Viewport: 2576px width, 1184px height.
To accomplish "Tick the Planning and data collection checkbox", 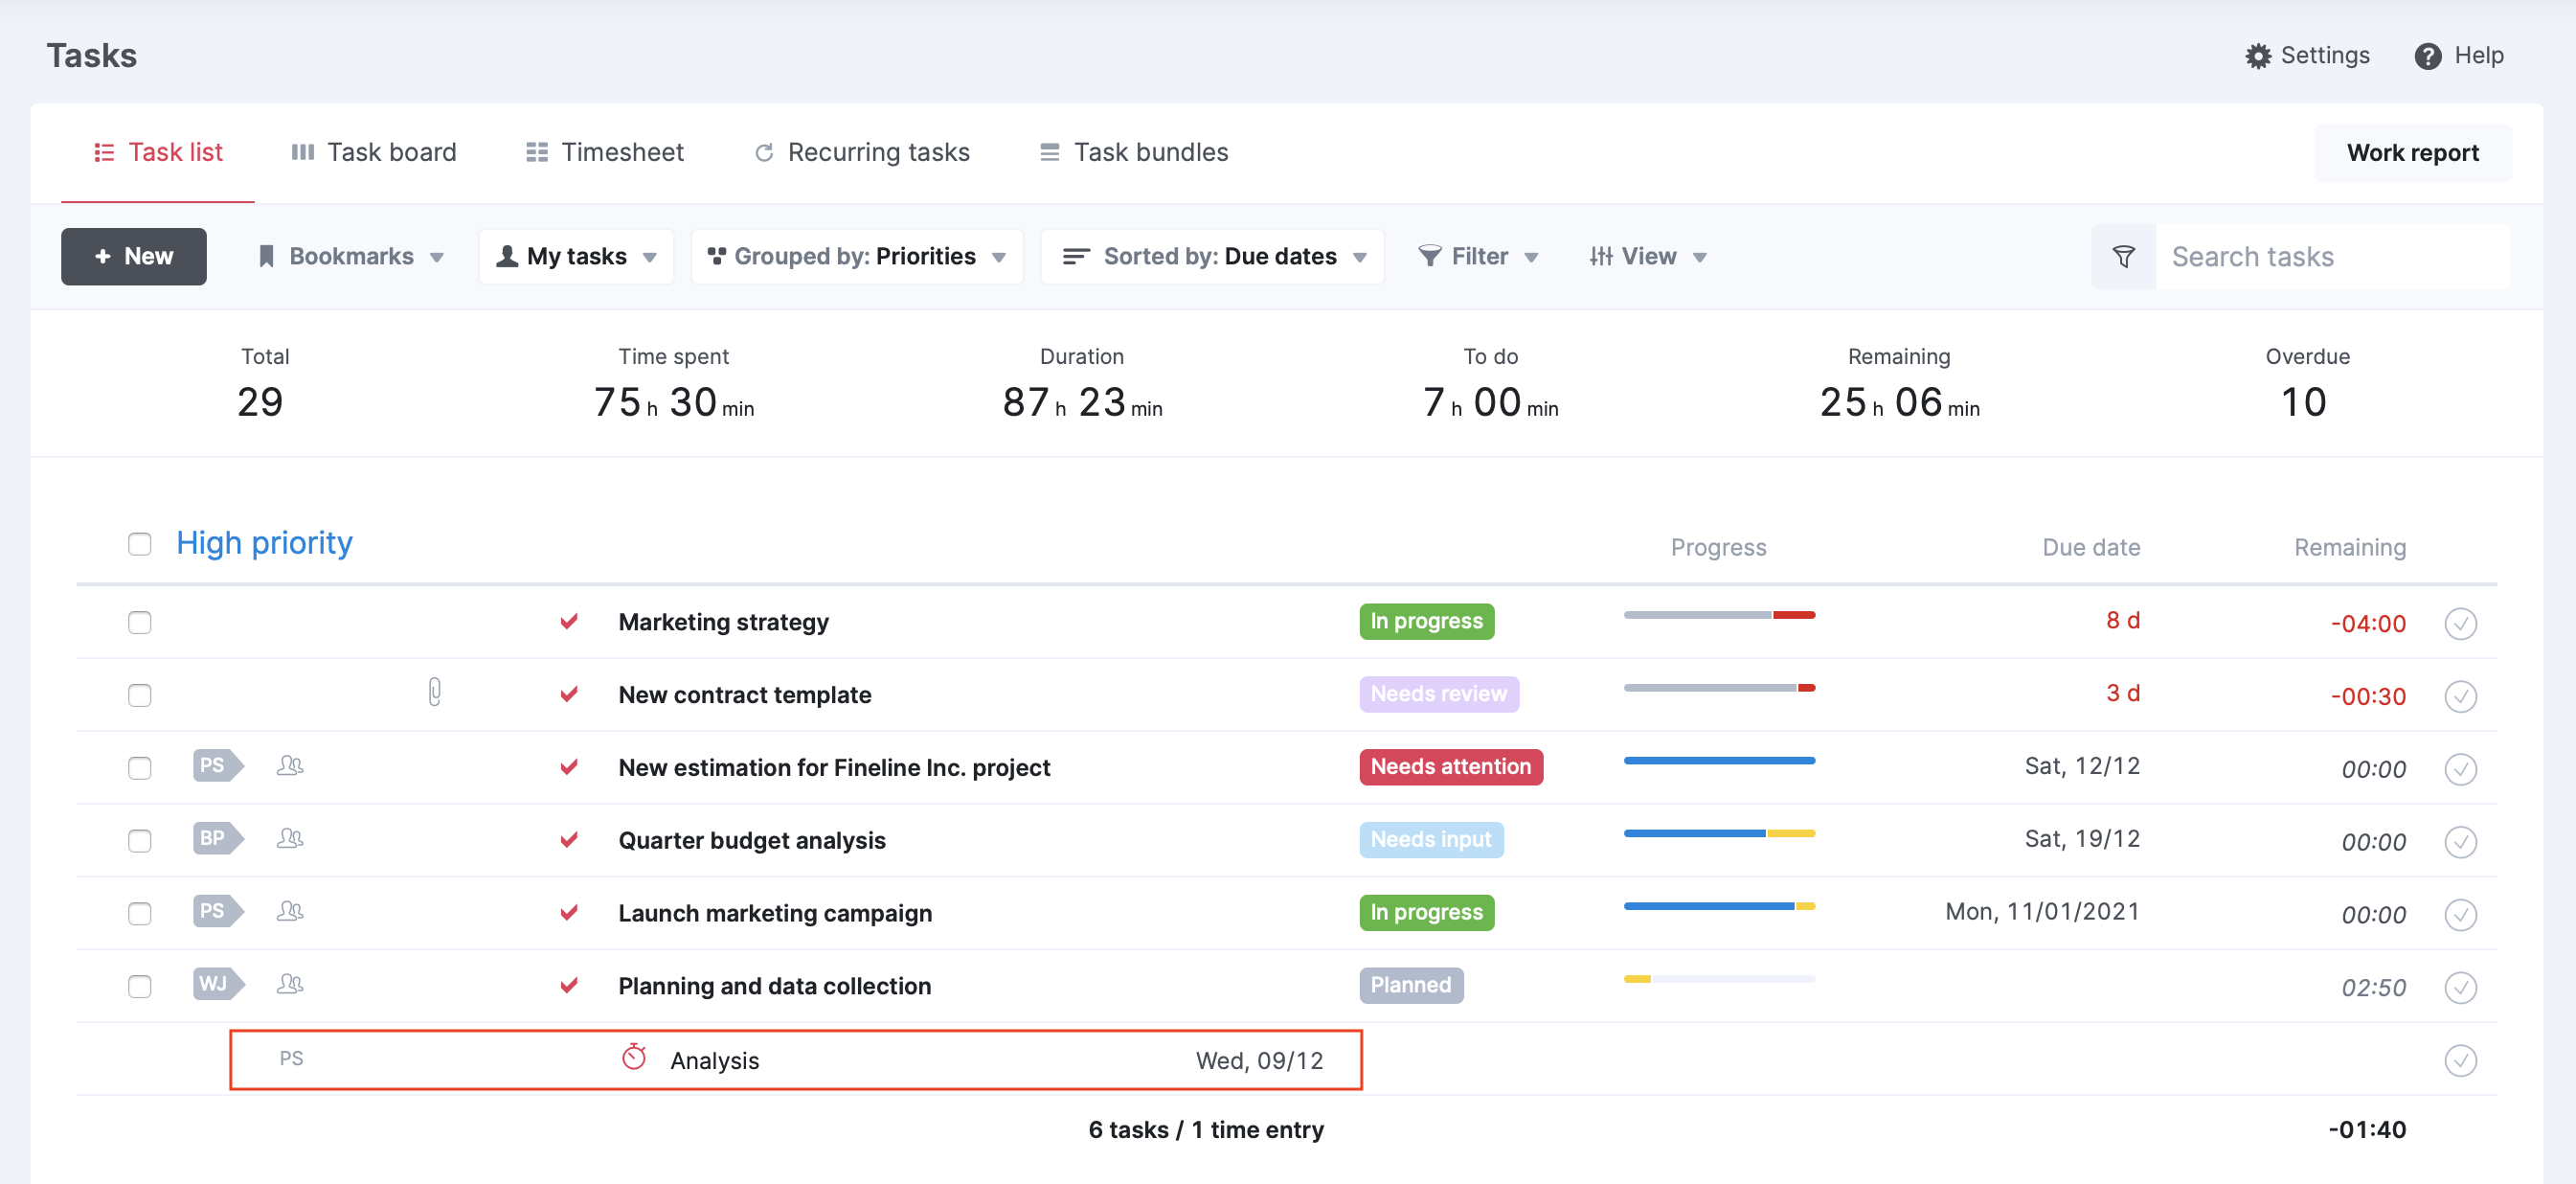I will (x=140, y=988).
